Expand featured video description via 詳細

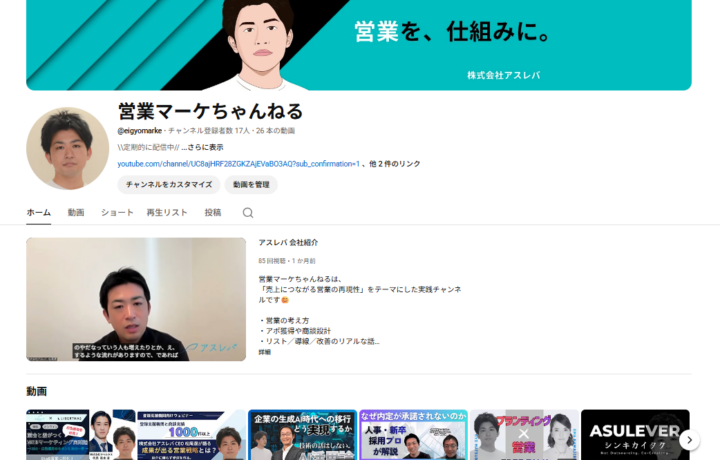(x=265, y=352)
